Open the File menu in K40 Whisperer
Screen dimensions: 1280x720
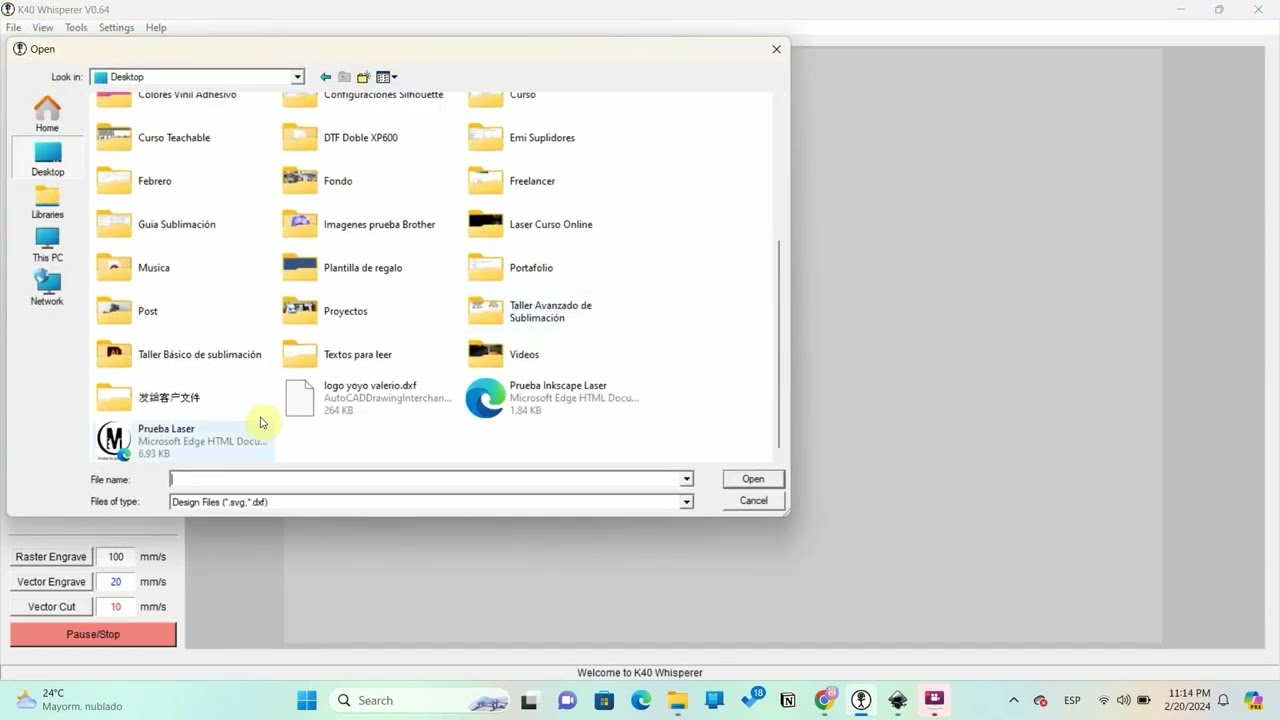tap(13, 27)
